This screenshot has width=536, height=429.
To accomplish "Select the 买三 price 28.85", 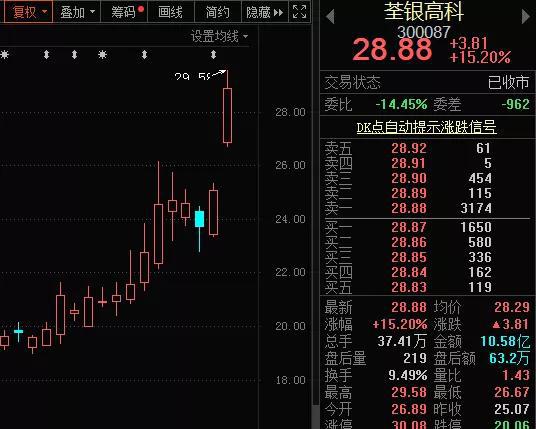I will (x=409, y=257).
